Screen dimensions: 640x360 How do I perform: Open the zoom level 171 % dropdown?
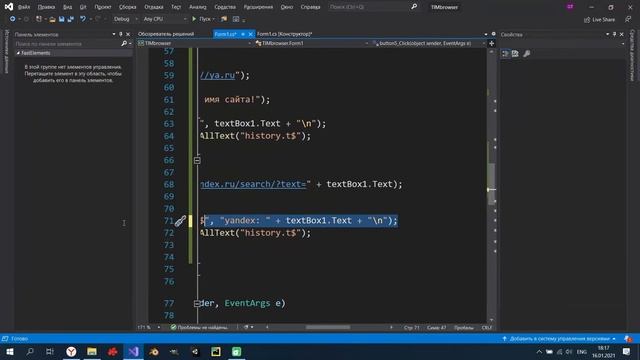(x=149, y=327)
